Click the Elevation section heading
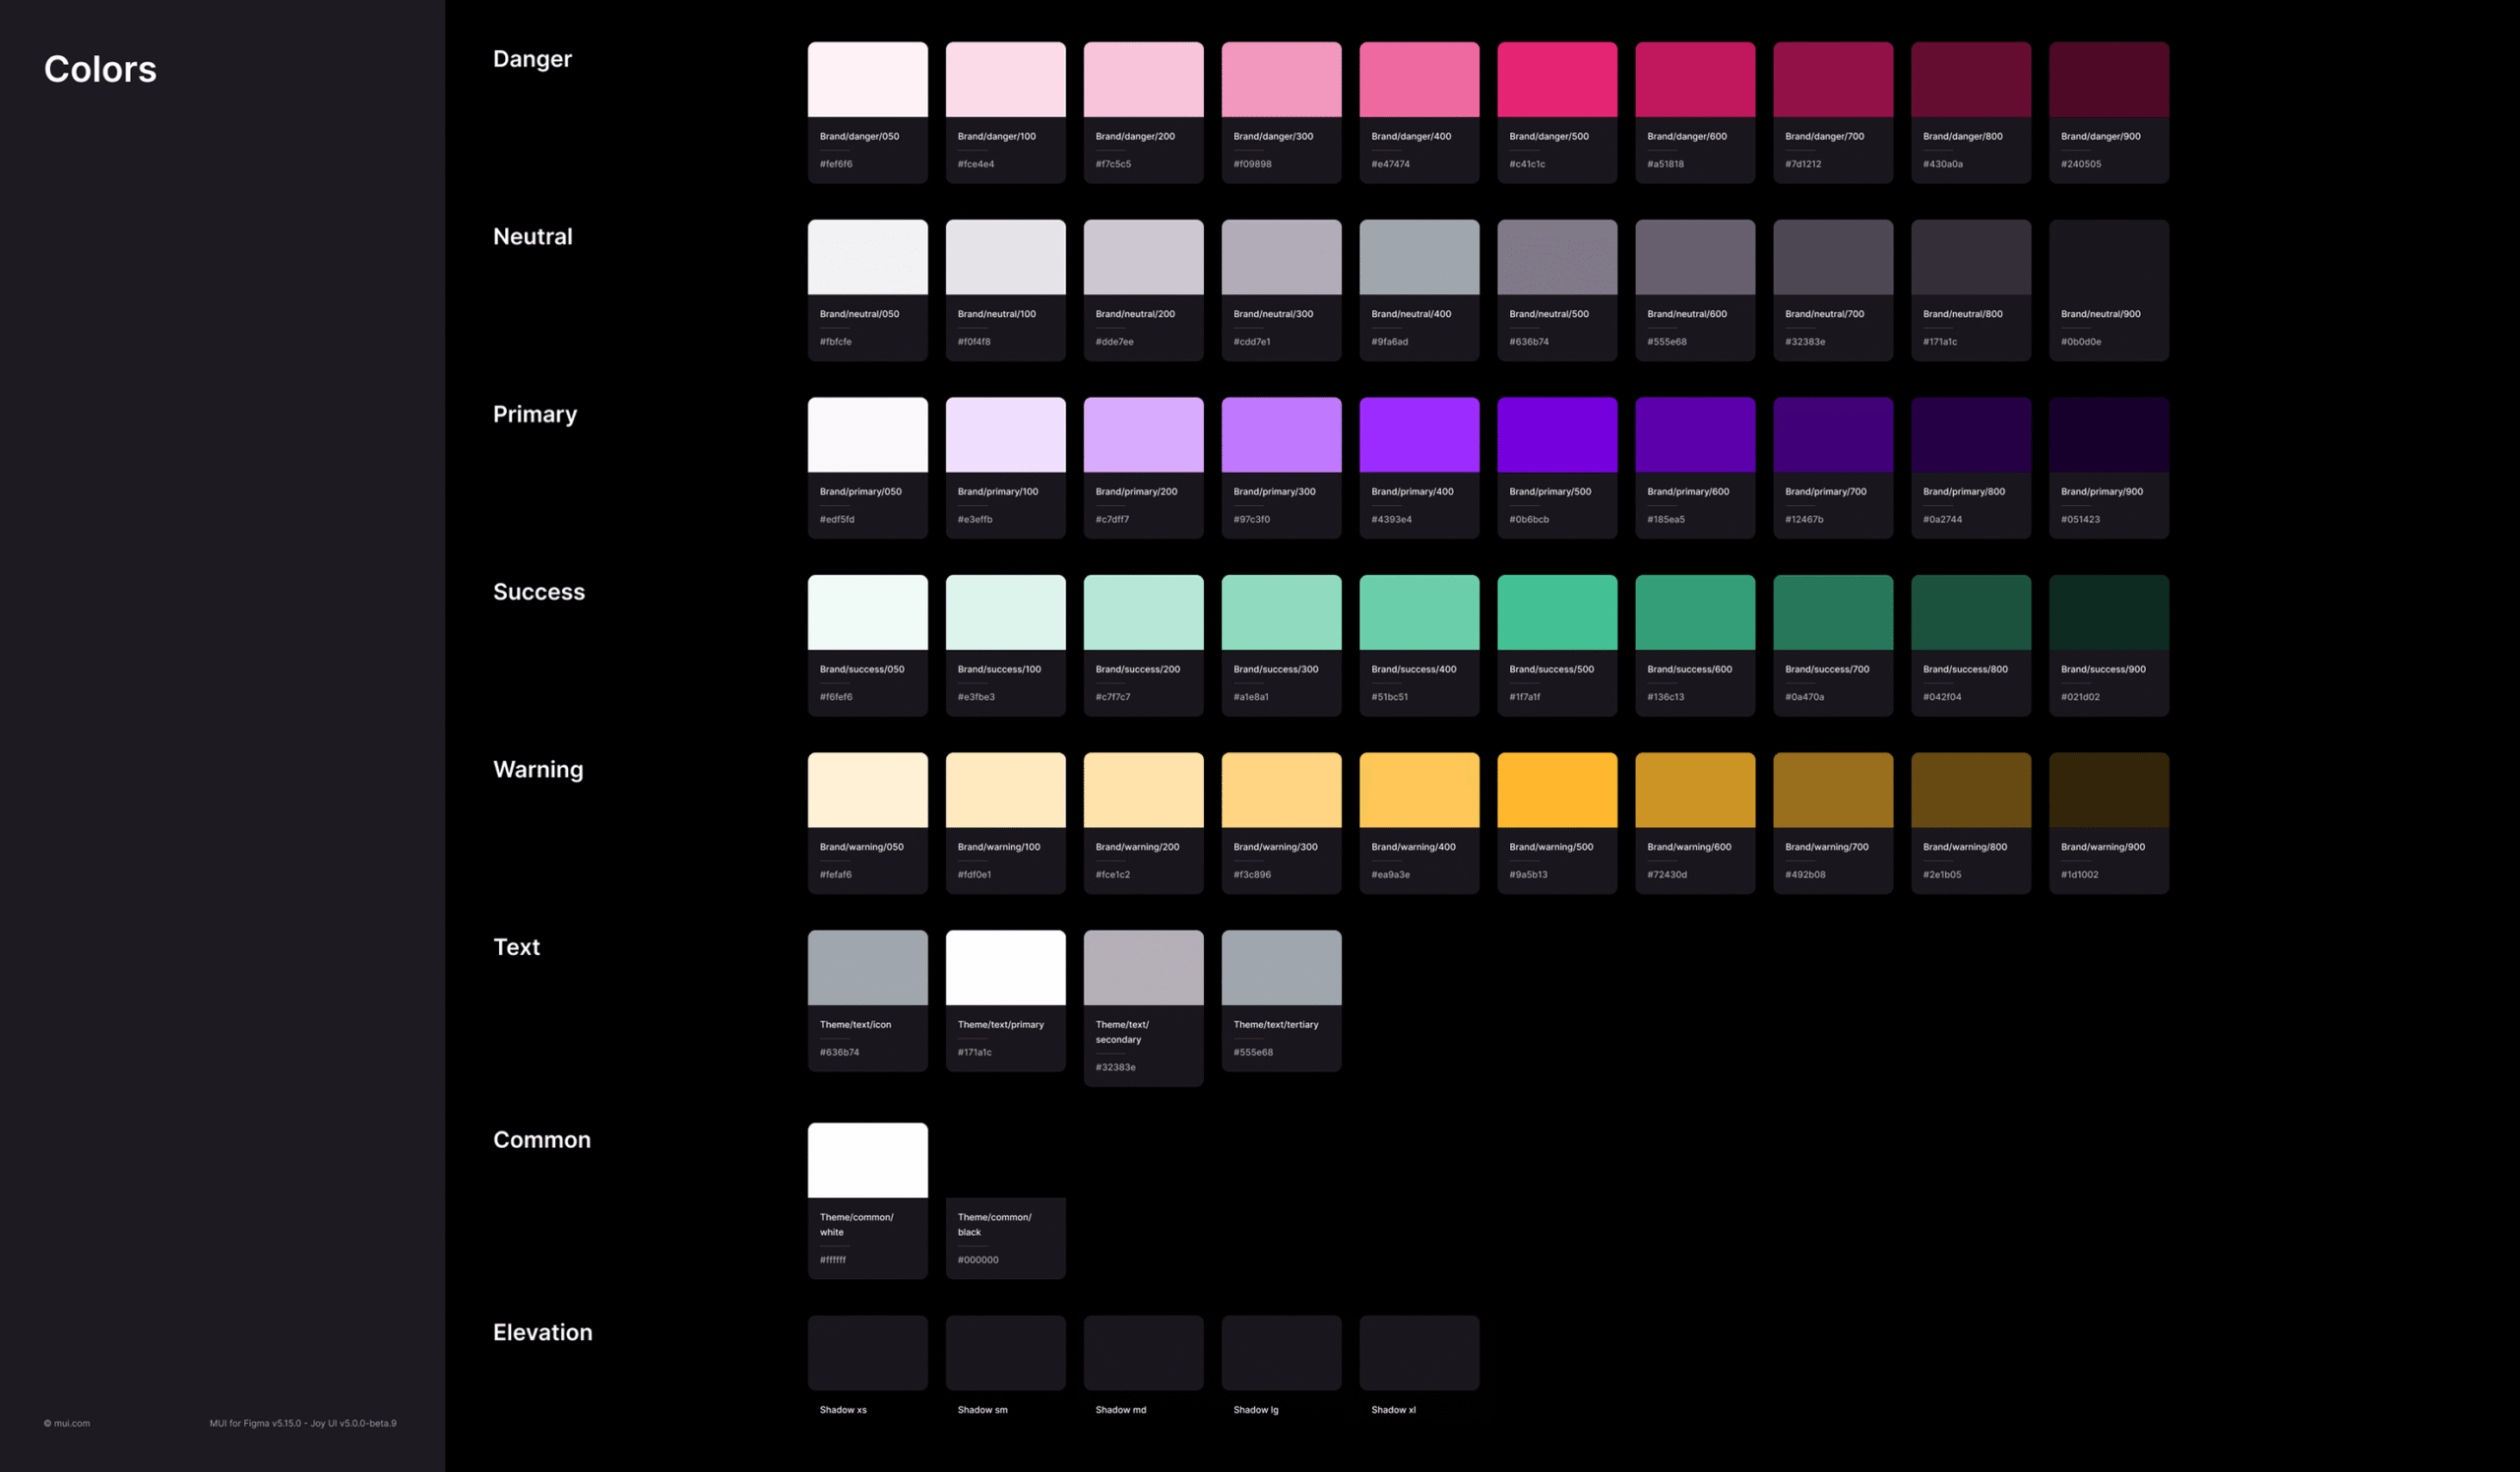The width and height of the screenshot is (2520, 1472). (x=542, y=1332)
